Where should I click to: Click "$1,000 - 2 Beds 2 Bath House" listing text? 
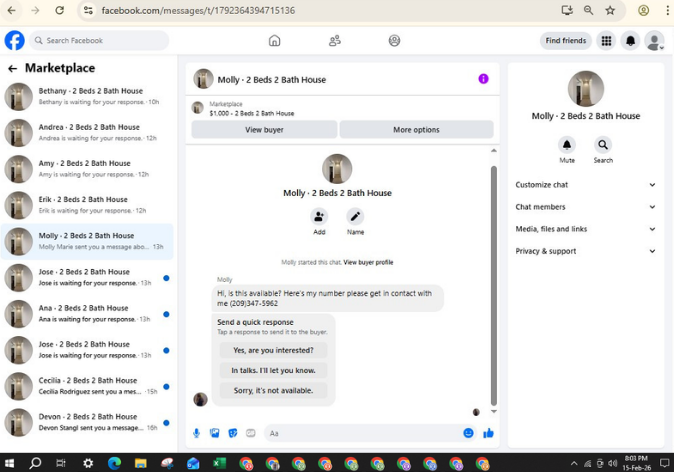pyautogui.click(x=251, y=113)
